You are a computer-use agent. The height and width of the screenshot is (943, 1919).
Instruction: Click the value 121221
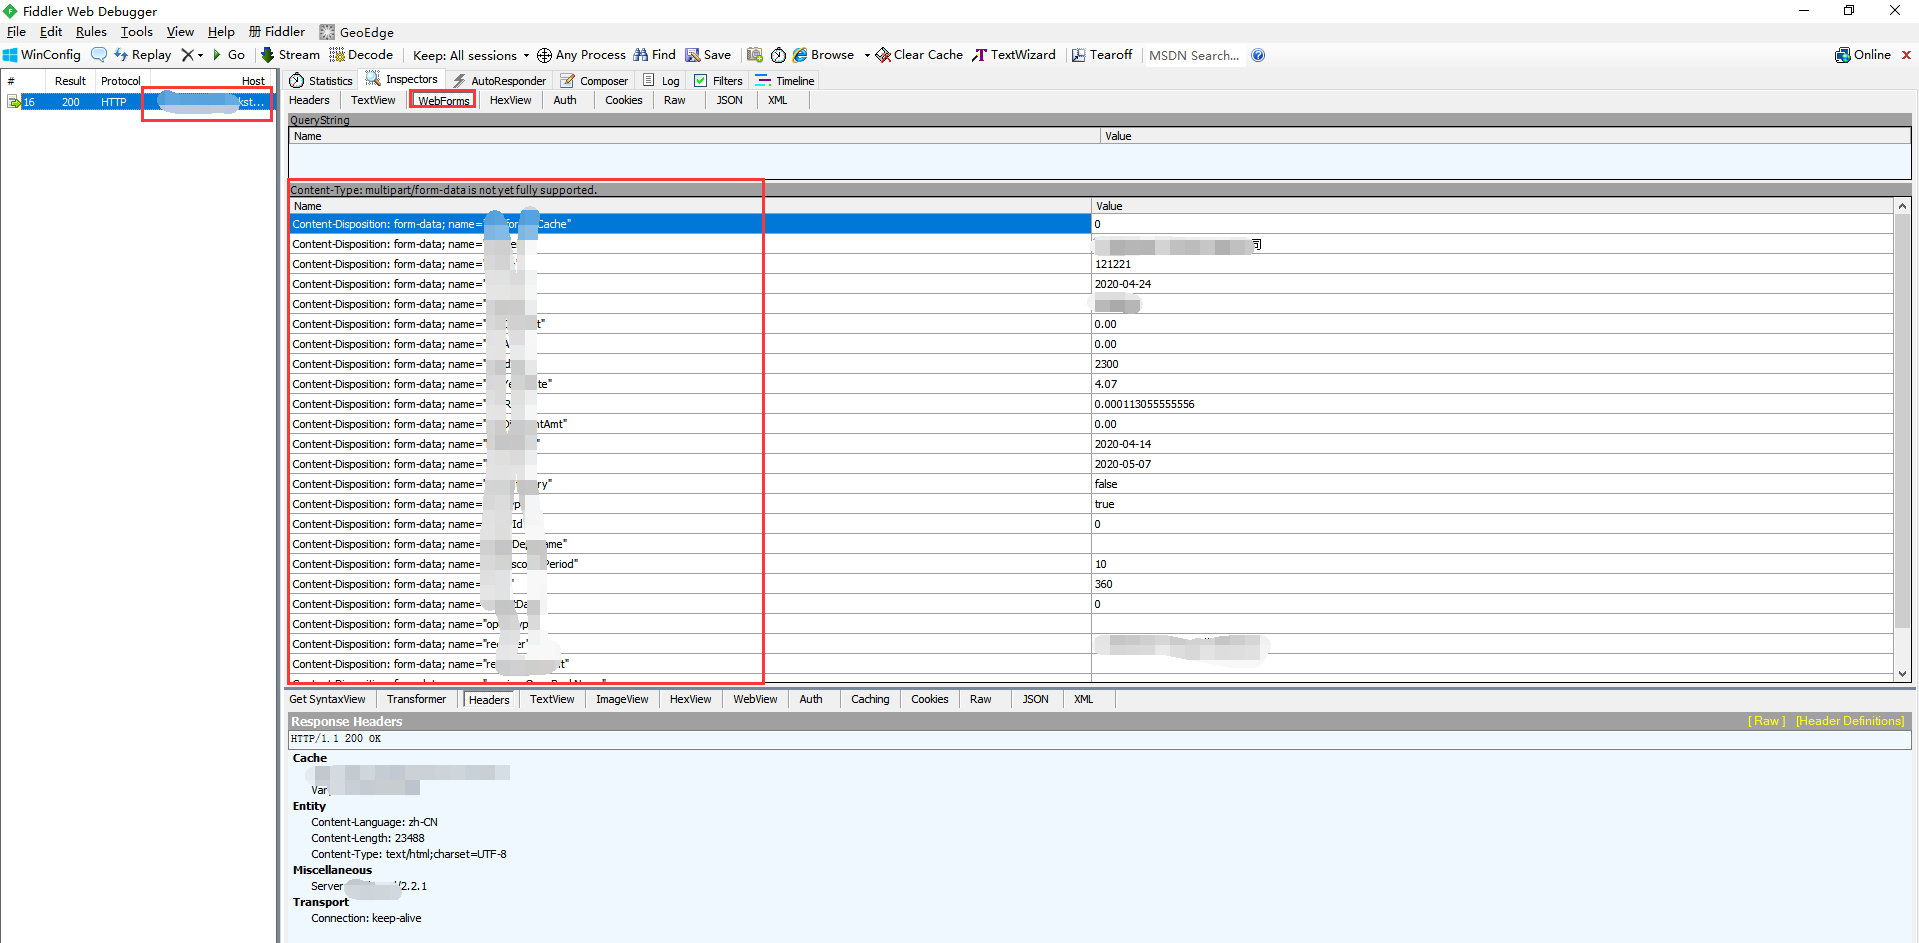point(1112,264)
